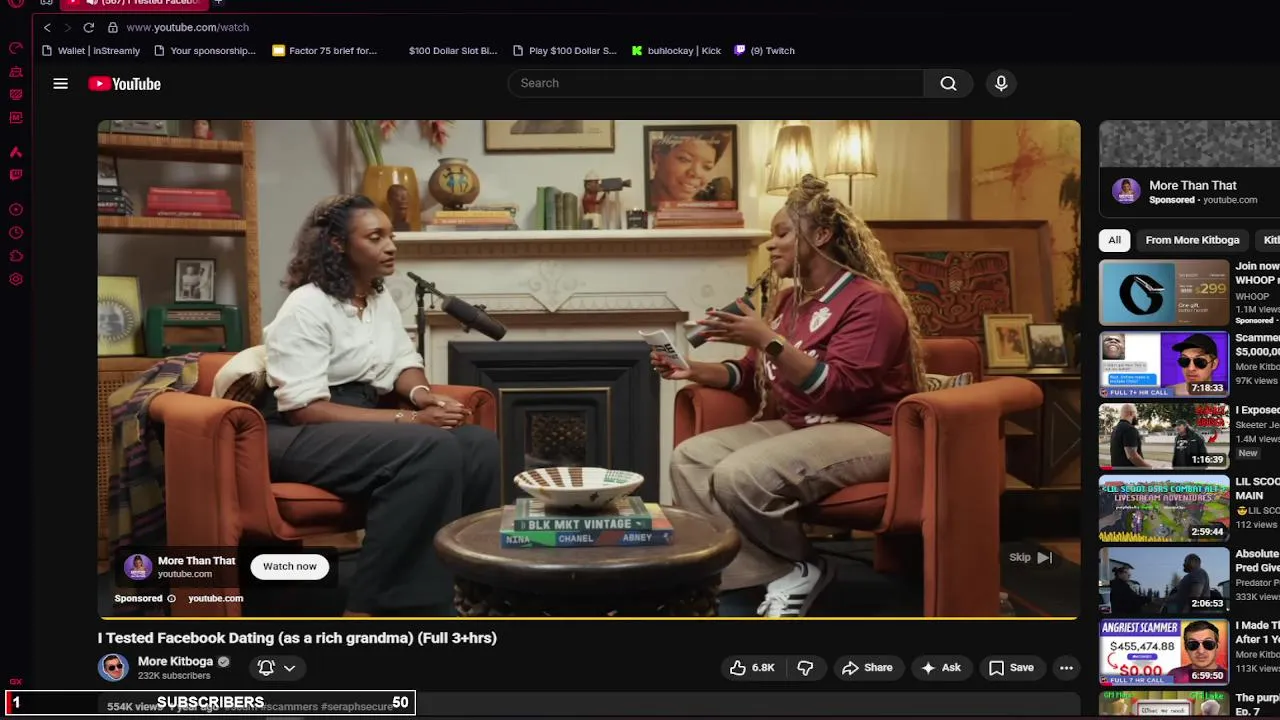Open Twitch panel in Opera sidebar
Screen dimensions: 1280x720
[x=16, y=175]
